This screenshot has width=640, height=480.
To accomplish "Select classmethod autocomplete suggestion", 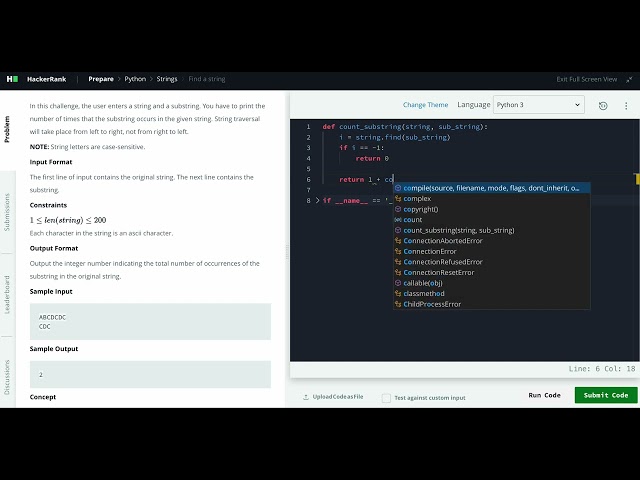I will 491,293.
